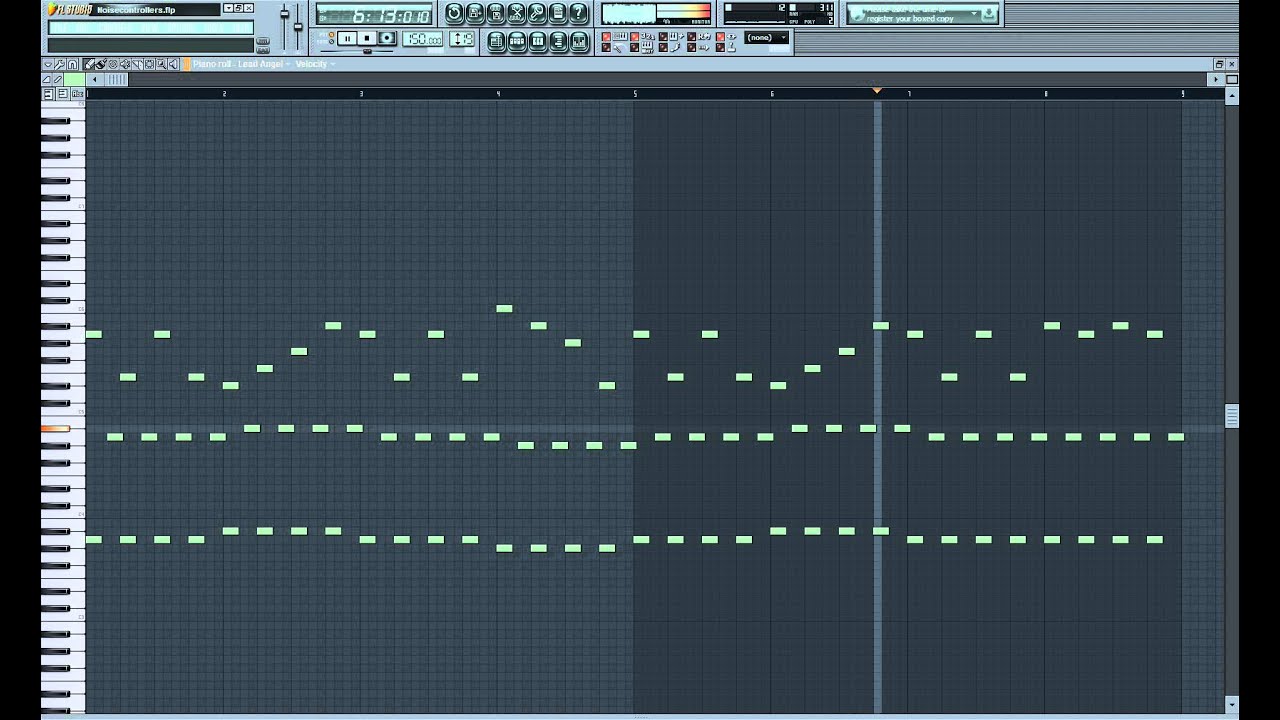Select the pencil draw tool
The image size is (1280, 720).
tap(89, 64)
